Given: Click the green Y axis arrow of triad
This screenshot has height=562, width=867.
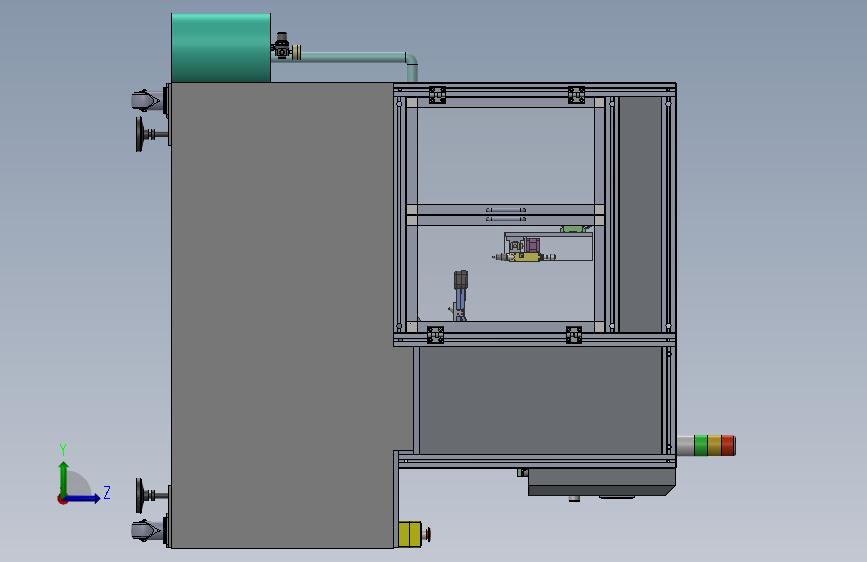Looking at the screenshot, I should (x=64, y=479).
